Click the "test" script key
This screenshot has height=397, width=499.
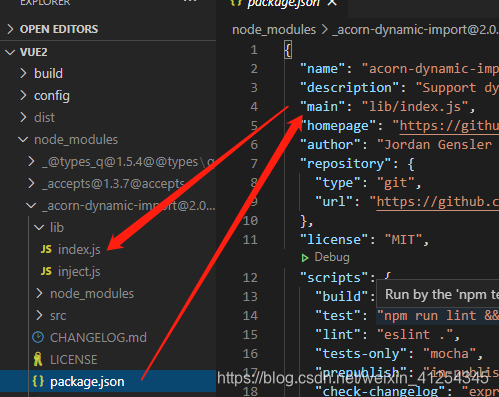tap(338, 316)
